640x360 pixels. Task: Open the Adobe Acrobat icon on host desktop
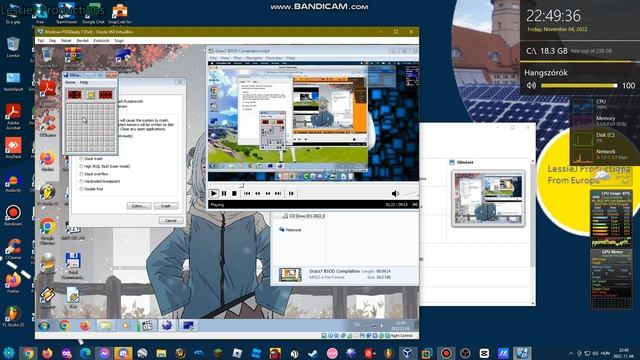click(x=13, y=116)
